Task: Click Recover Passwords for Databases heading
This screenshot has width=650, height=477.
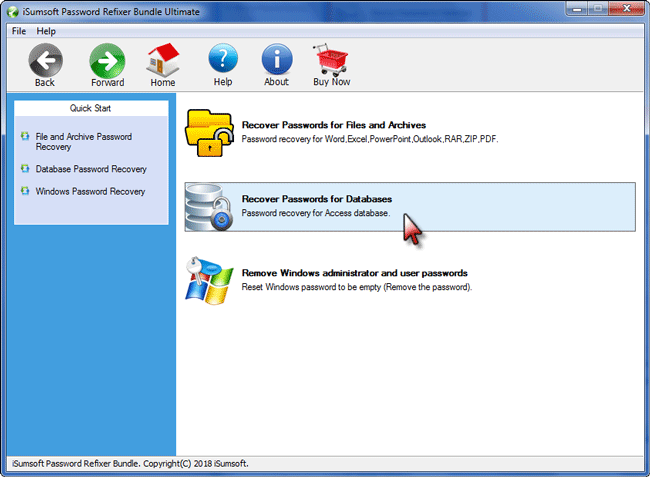Action: 316,199
